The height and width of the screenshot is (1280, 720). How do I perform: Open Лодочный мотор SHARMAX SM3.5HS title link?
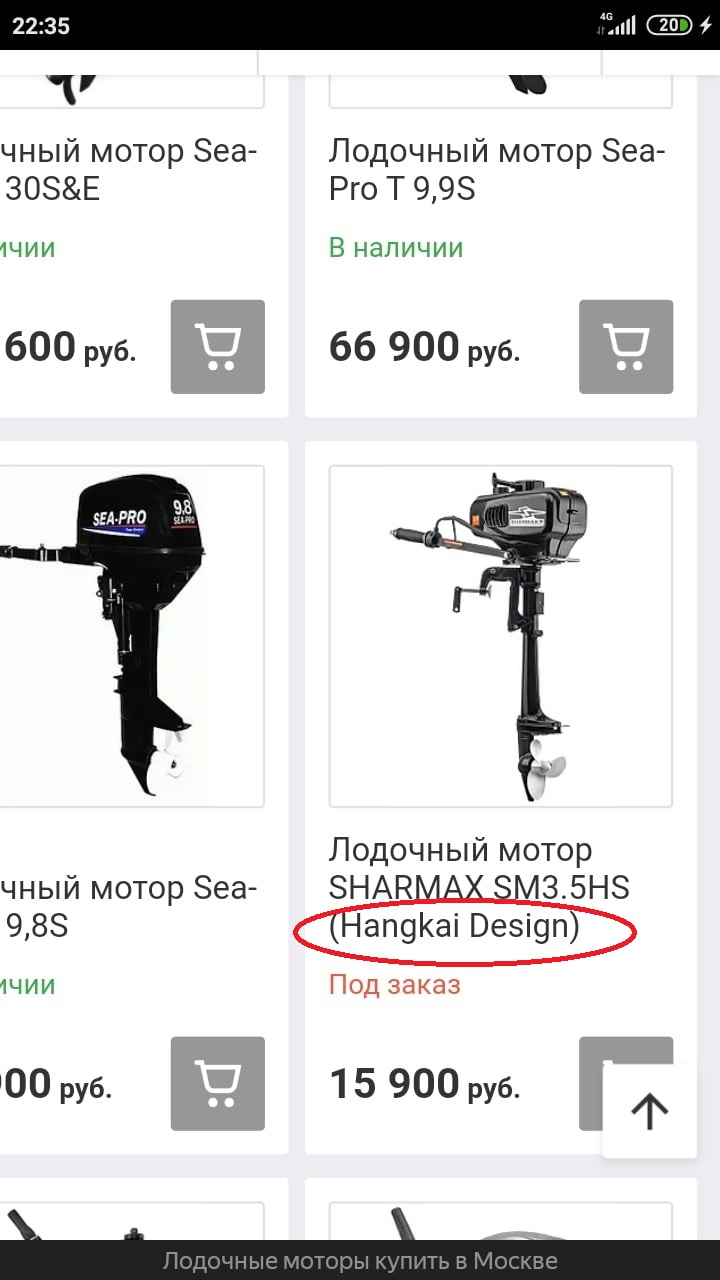479,888
